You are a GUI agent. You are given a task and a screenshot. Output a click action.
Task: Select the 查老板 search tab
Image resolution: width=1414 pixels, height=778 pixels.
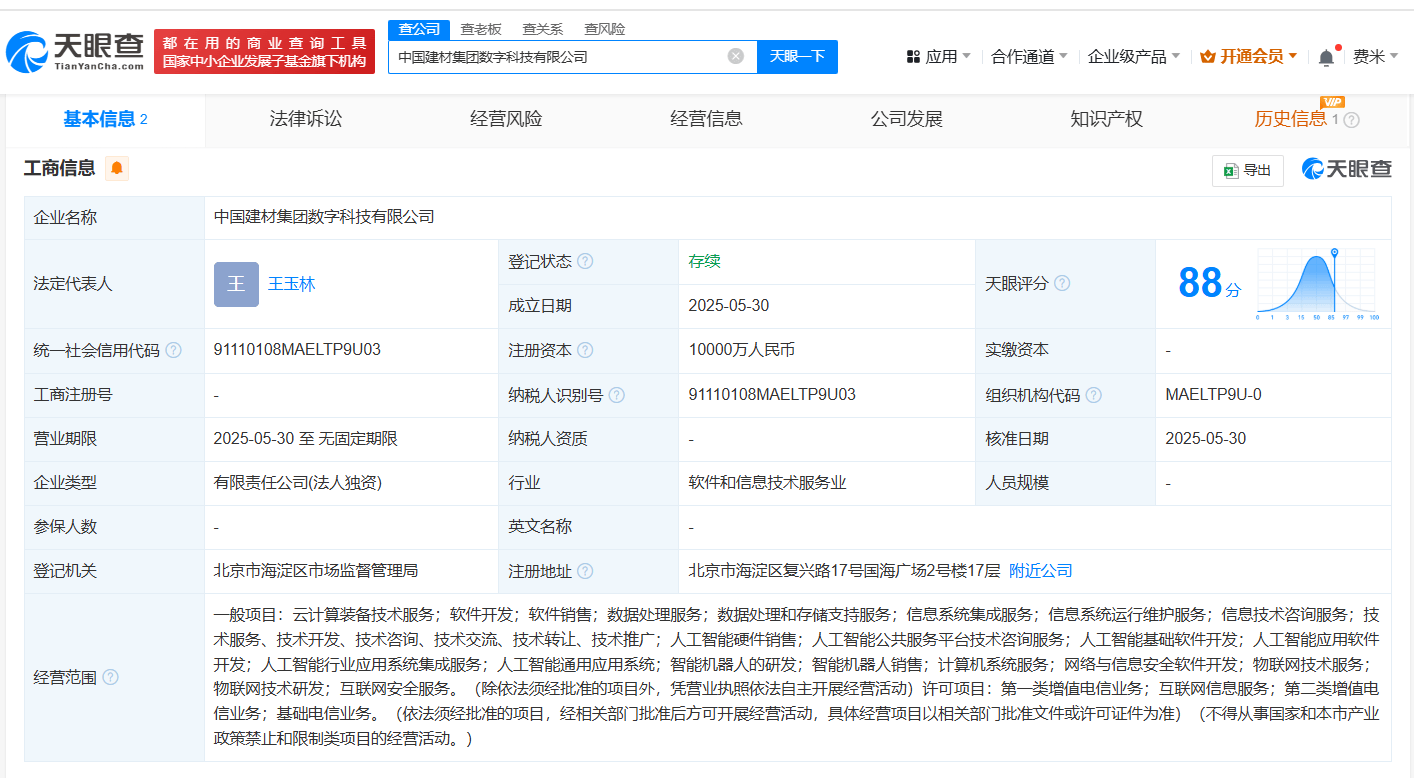click(x=481, y=29)
